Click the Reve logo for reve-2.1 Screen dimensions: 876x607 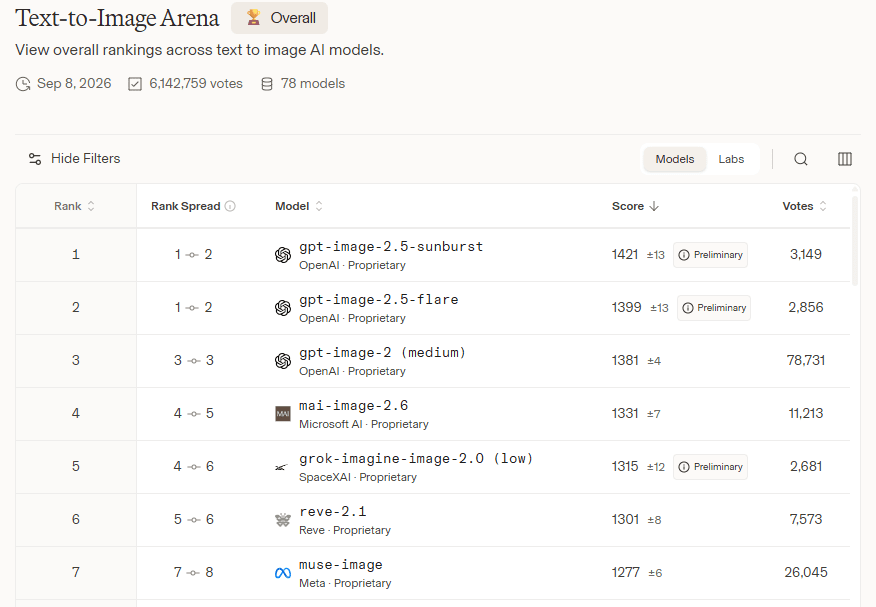click(x=283, y=520)
